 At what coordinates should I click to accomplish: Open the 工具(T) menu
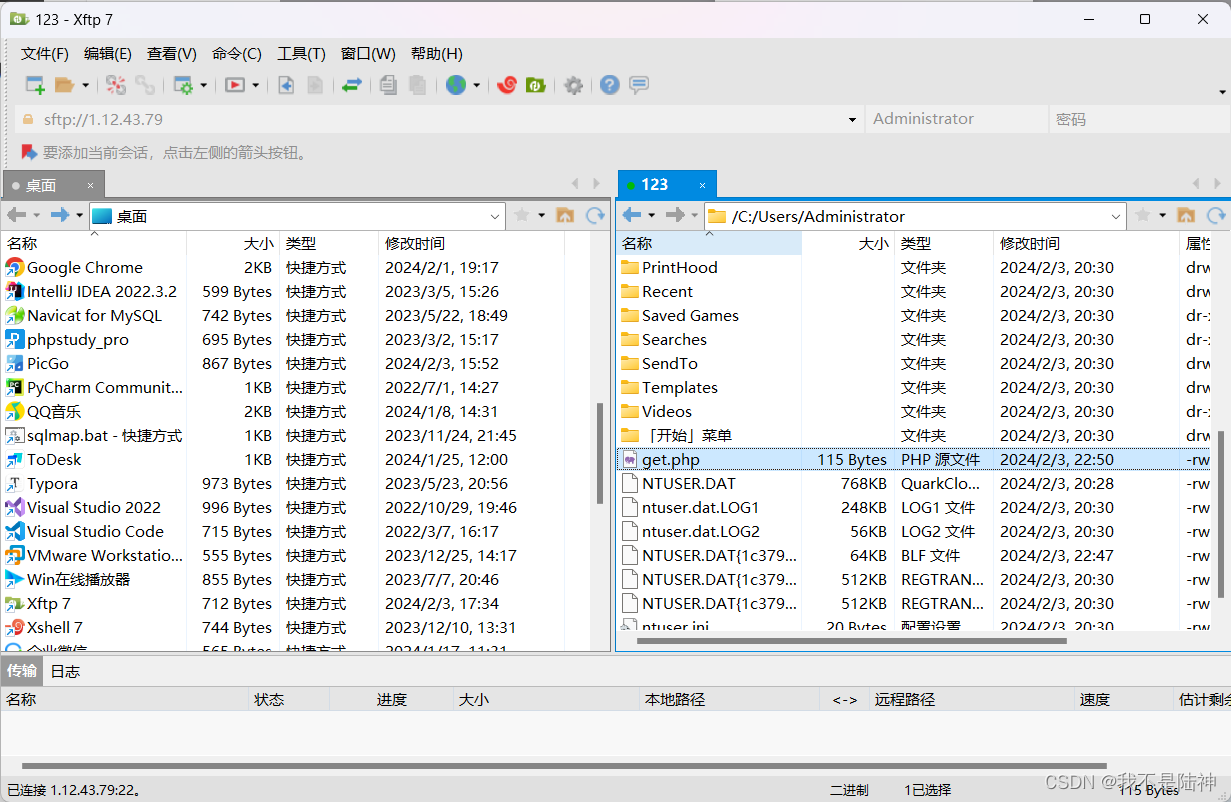click(x=300, y=53)
